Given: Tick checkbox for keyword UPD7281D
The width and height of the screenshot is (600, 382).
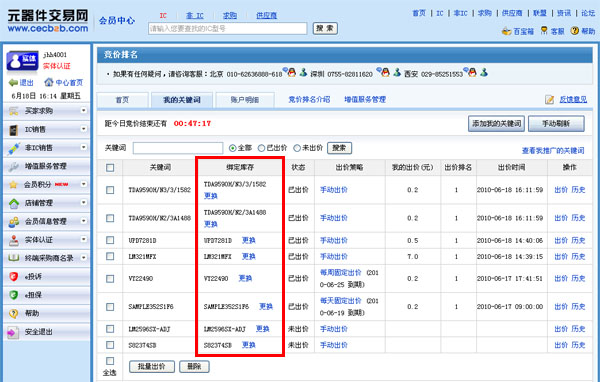Looking at the screenshot, I should click(x=110, y=240).
